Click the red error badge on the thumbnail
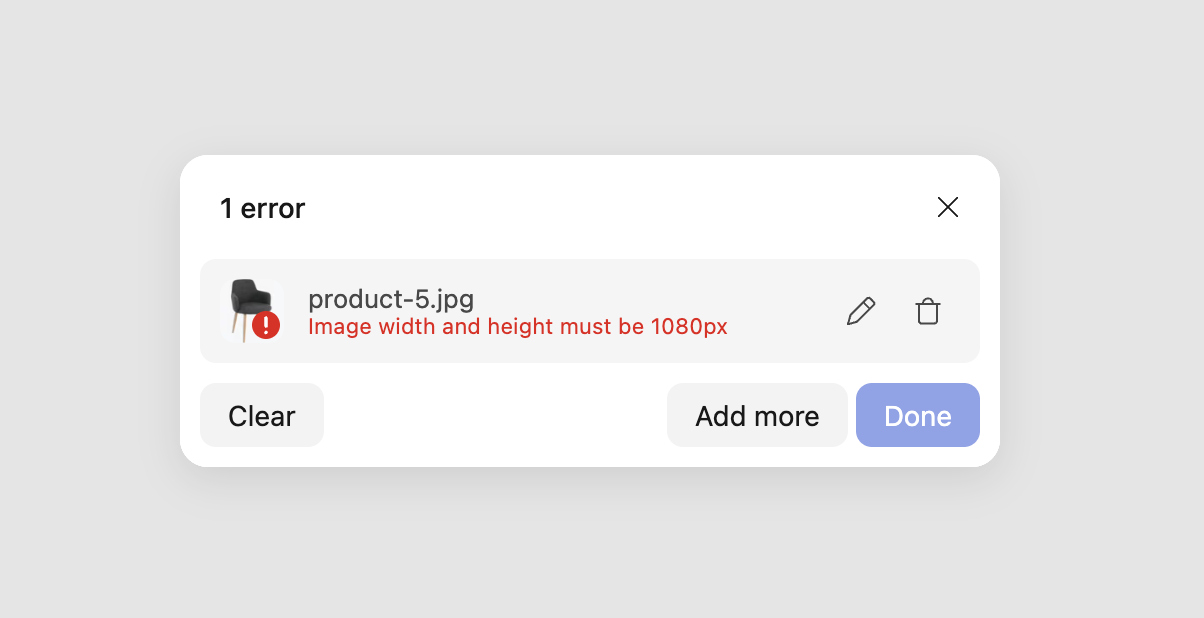 [266, 322]
